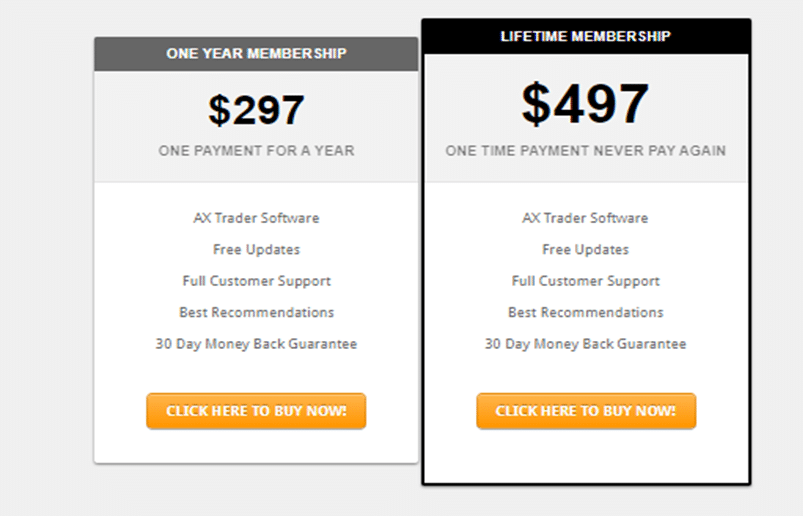Click the dollar sign of the $497 price

[x=536, y=104]
